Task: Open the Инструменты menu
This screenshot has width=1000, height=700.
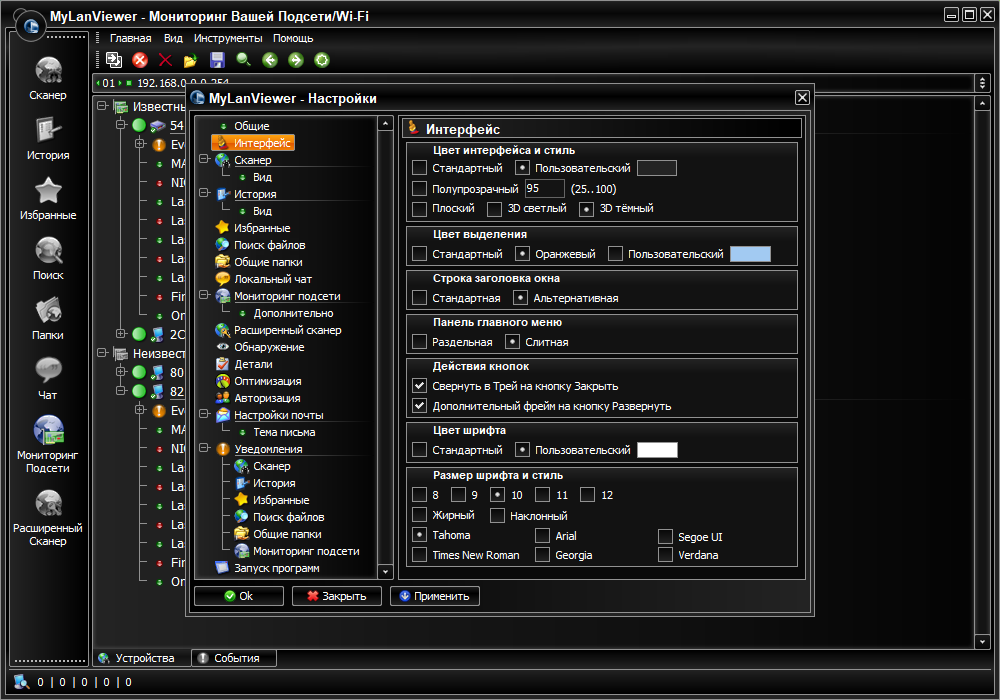Action: click(228, 38)
